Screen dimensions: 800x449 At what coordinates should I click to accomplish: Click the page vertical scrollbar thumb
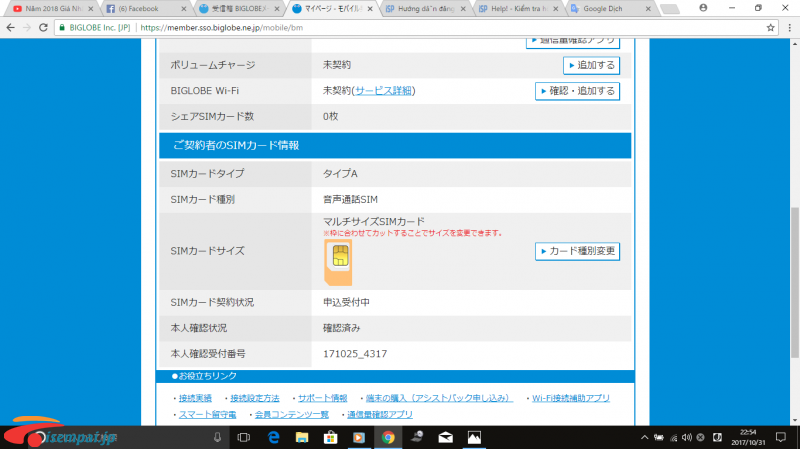click(x=795, y=282)
